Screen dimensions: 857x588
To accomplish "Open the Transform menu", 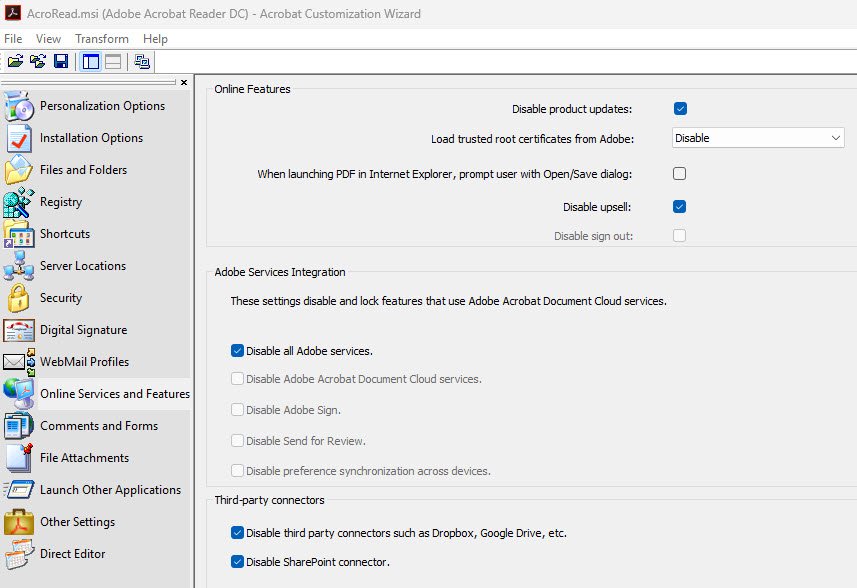I will coord(101,39).
